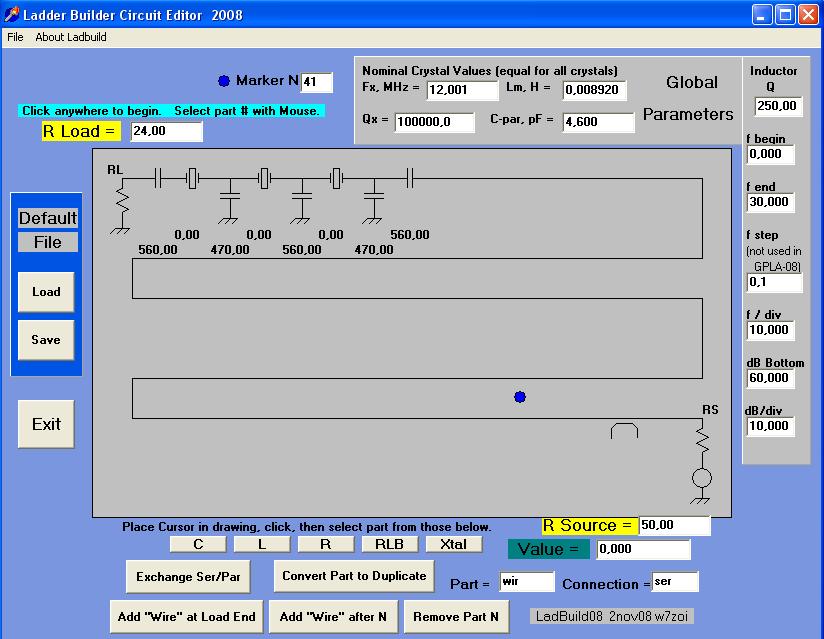Click the application icon in title bar
Viewport: 824px width, 639px height.
tap(12, 15)
